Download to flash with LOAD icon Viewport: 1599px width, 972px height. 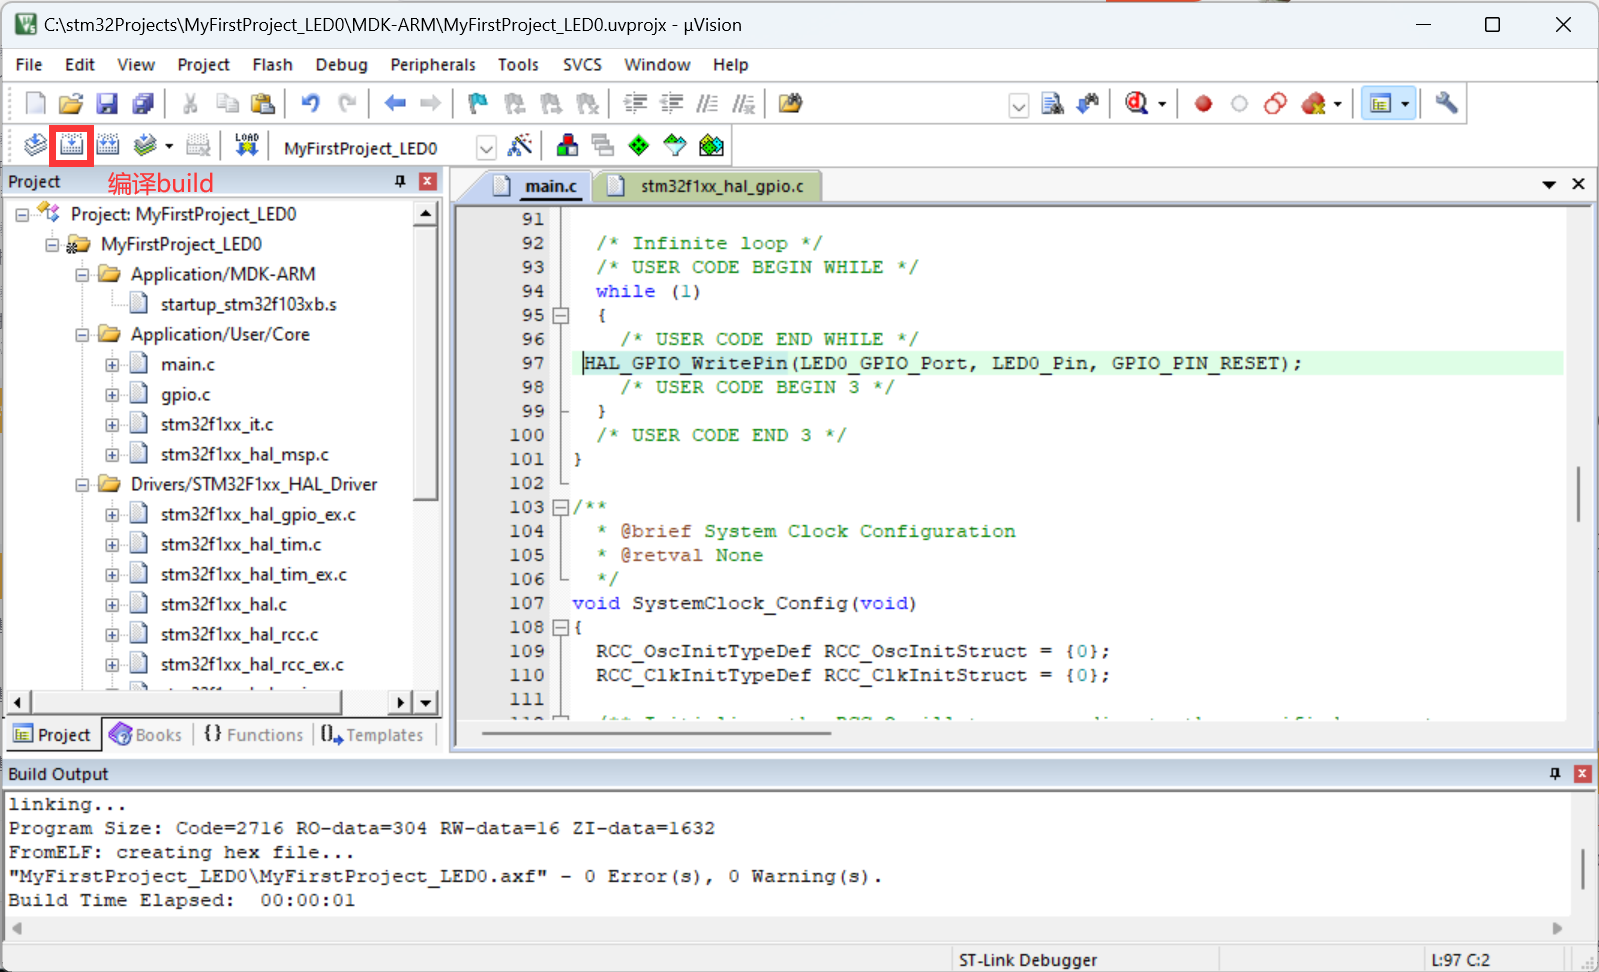pyautogui.click(x=246, y=146)
